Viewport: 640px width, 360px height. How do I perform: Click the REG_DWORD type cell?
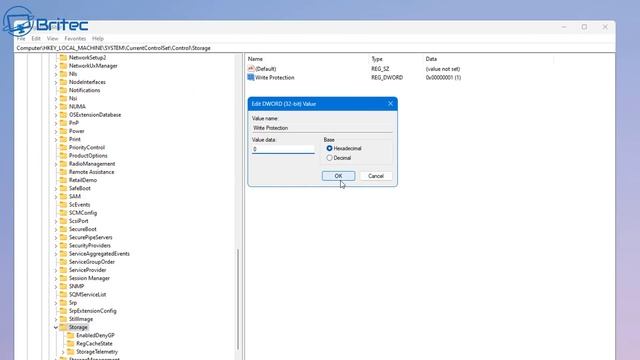click(x=387, y=77)
